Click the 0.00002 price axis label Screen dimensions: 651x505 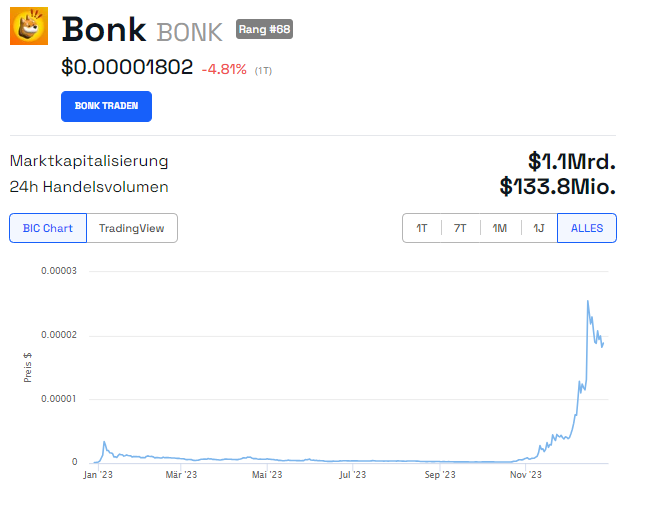tap(59, 335)
